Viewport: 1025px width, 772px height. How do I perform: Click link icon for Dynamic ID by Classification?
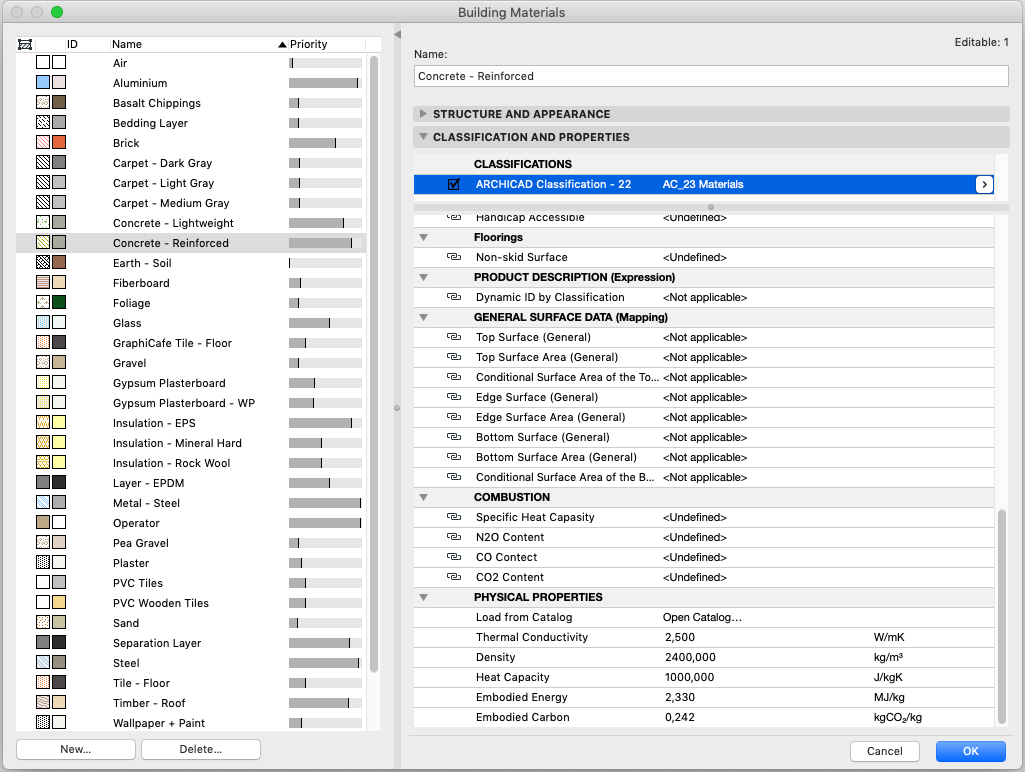pyautogui.click(x=454, y=297)
